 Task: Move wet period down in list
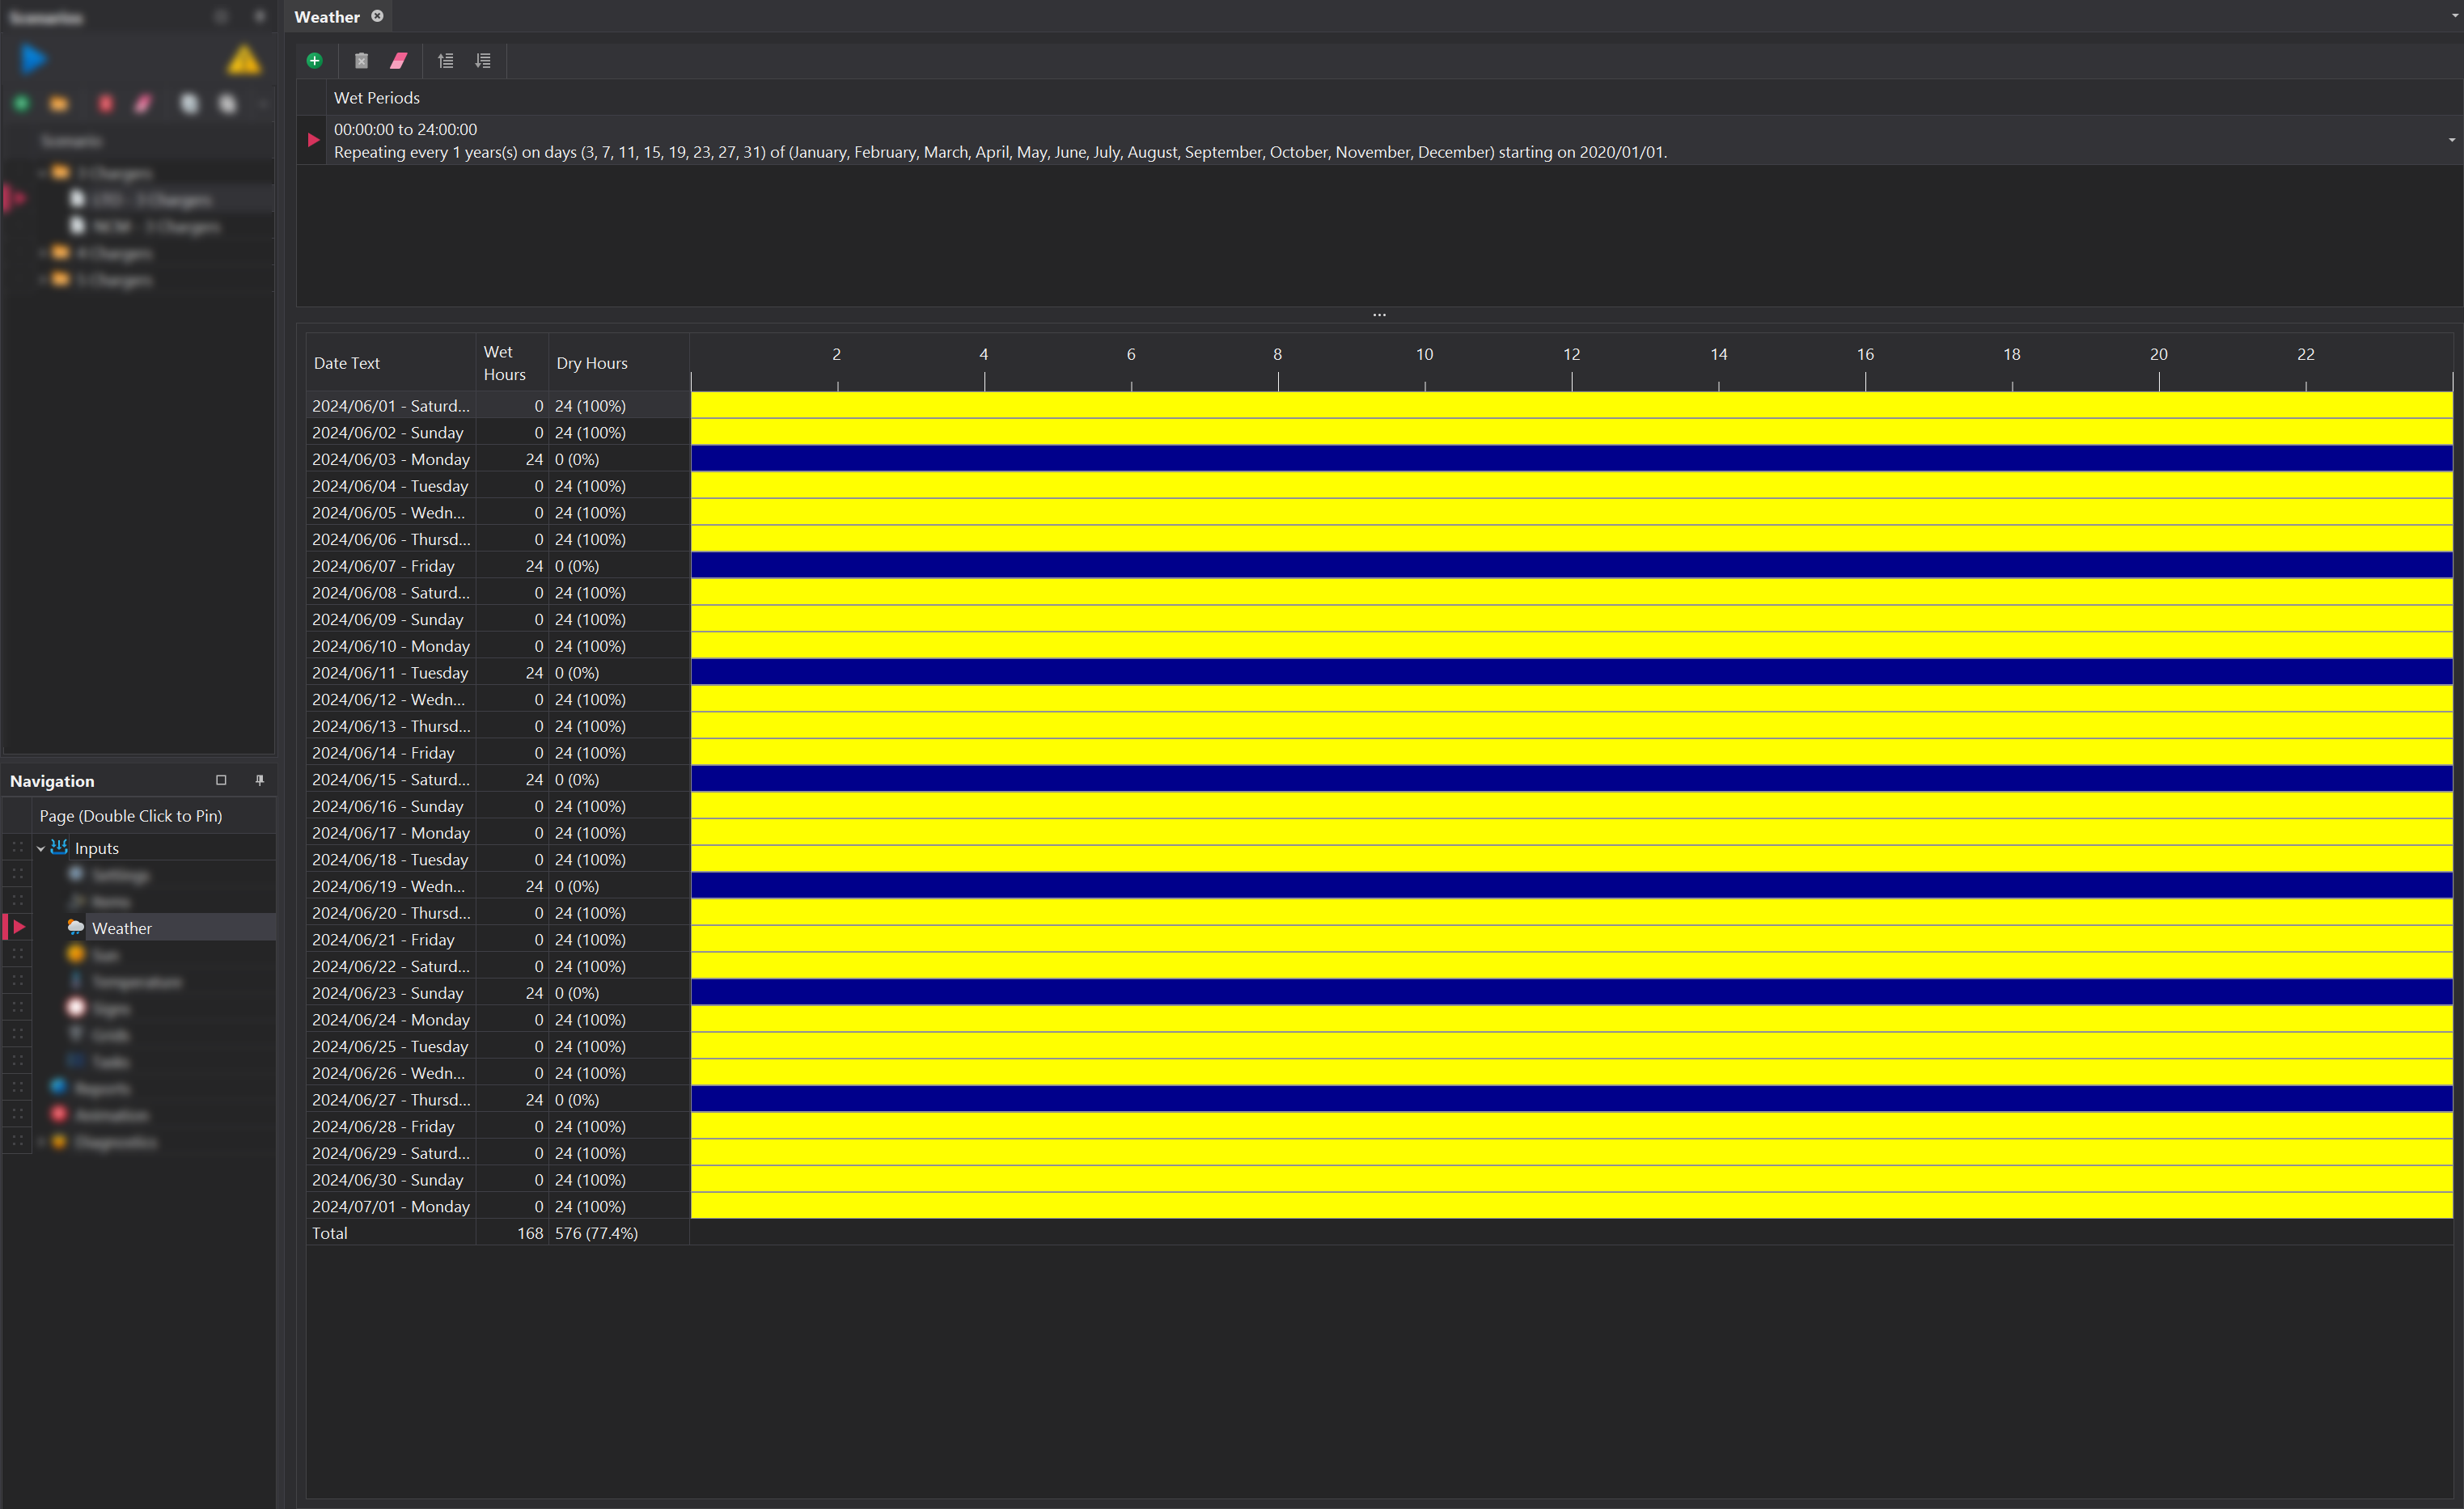(483, 61)
